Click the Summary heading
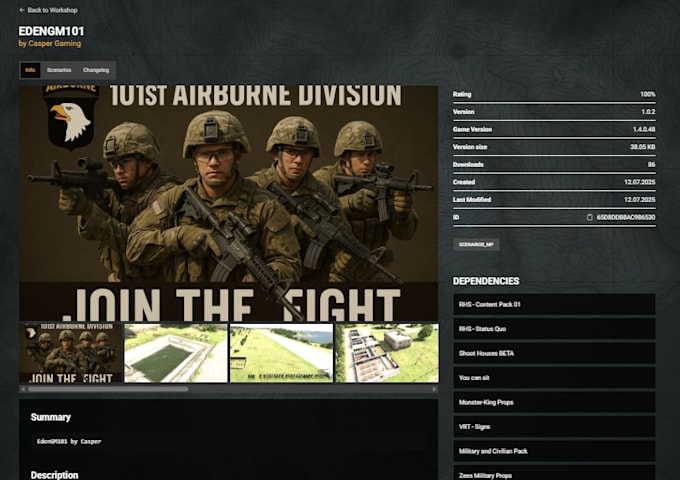Image resolution: width=680 pixels, height=480 pixels. coord(51,417)
